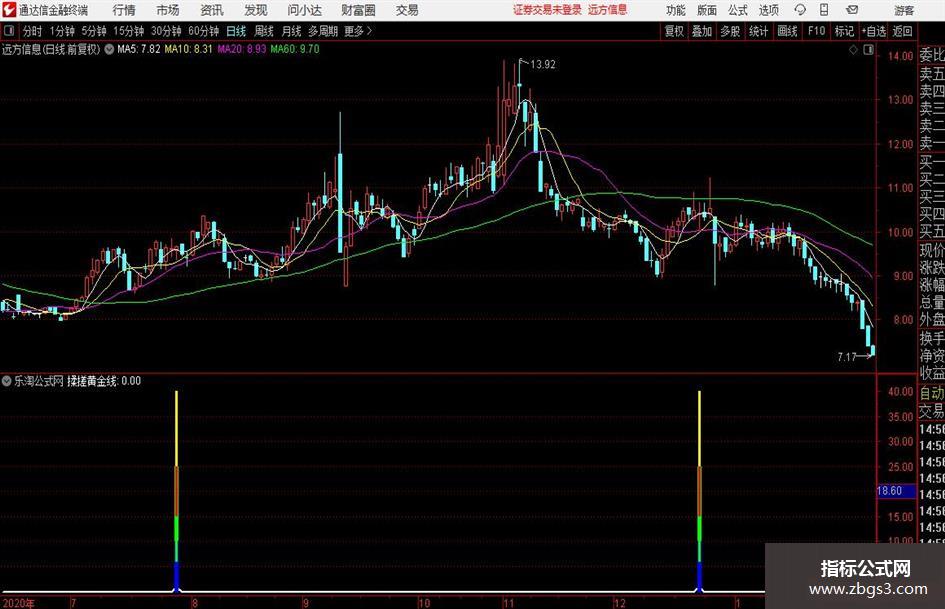Viewport: 945px width, 609px height.
Task: Switch to the 月线 monthly tab
Action: pyautogui.click(x=292, y=31)
